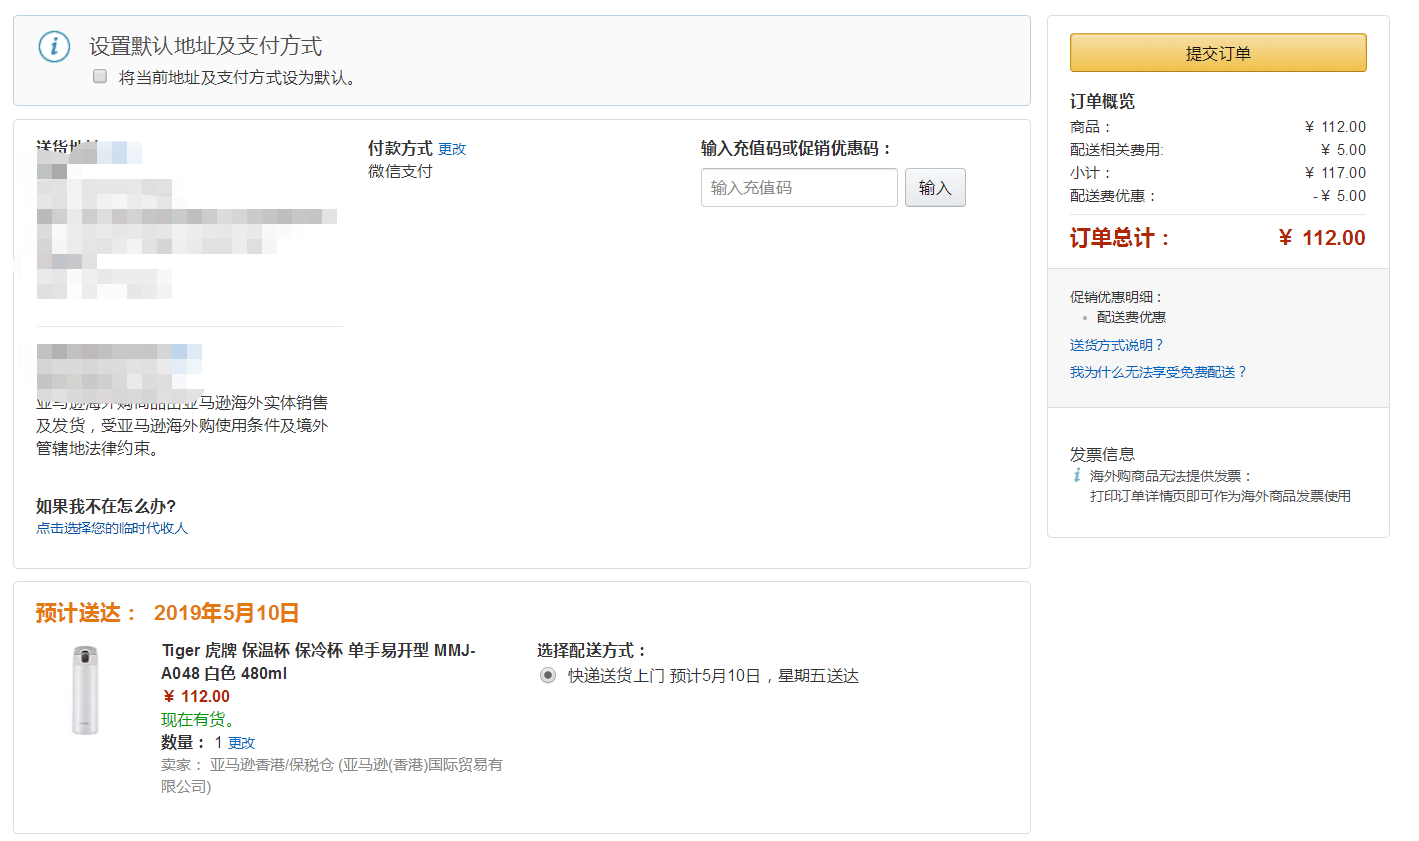
Task: Click the 选择配送方式 label
Action: 592,650
